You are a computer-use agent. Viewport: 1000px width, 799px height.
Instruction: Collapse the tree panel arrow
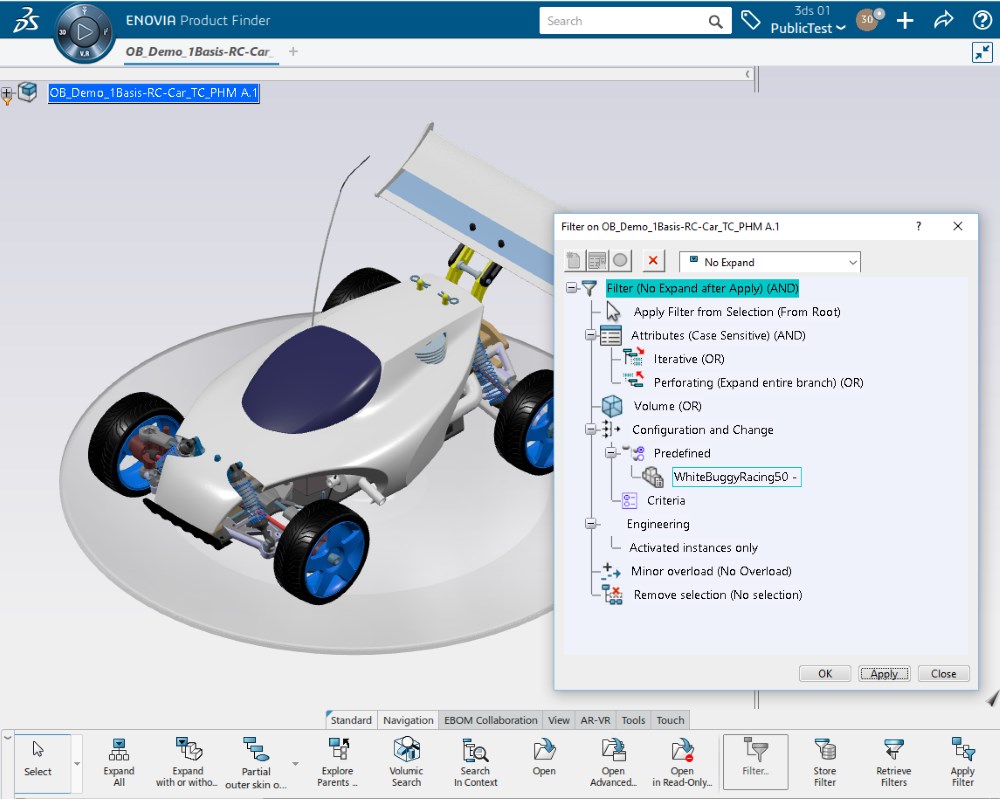coord(747,74)
